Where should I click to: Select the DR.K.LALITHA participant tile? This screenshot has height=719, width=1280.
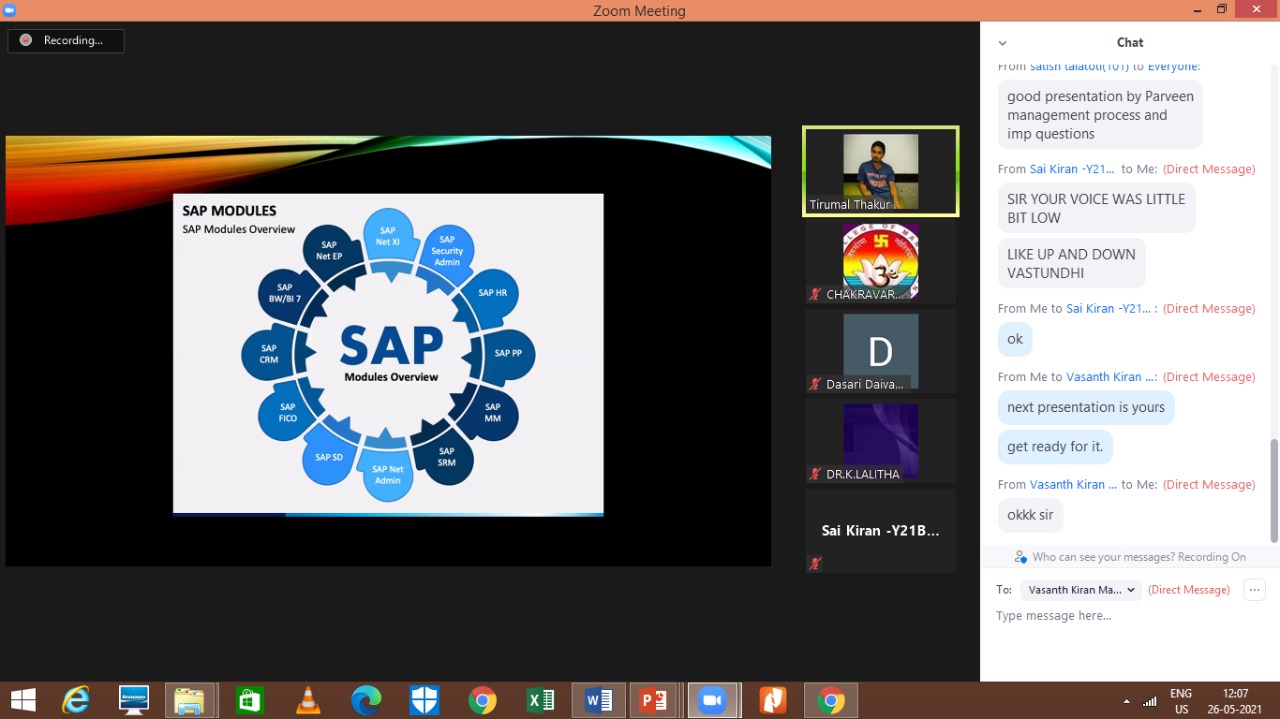click(x=880, y=441)
